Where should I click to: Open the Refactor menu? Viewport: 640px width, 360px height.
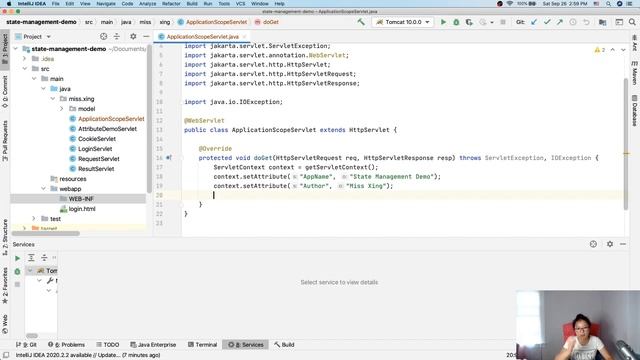tap(171, 4)
